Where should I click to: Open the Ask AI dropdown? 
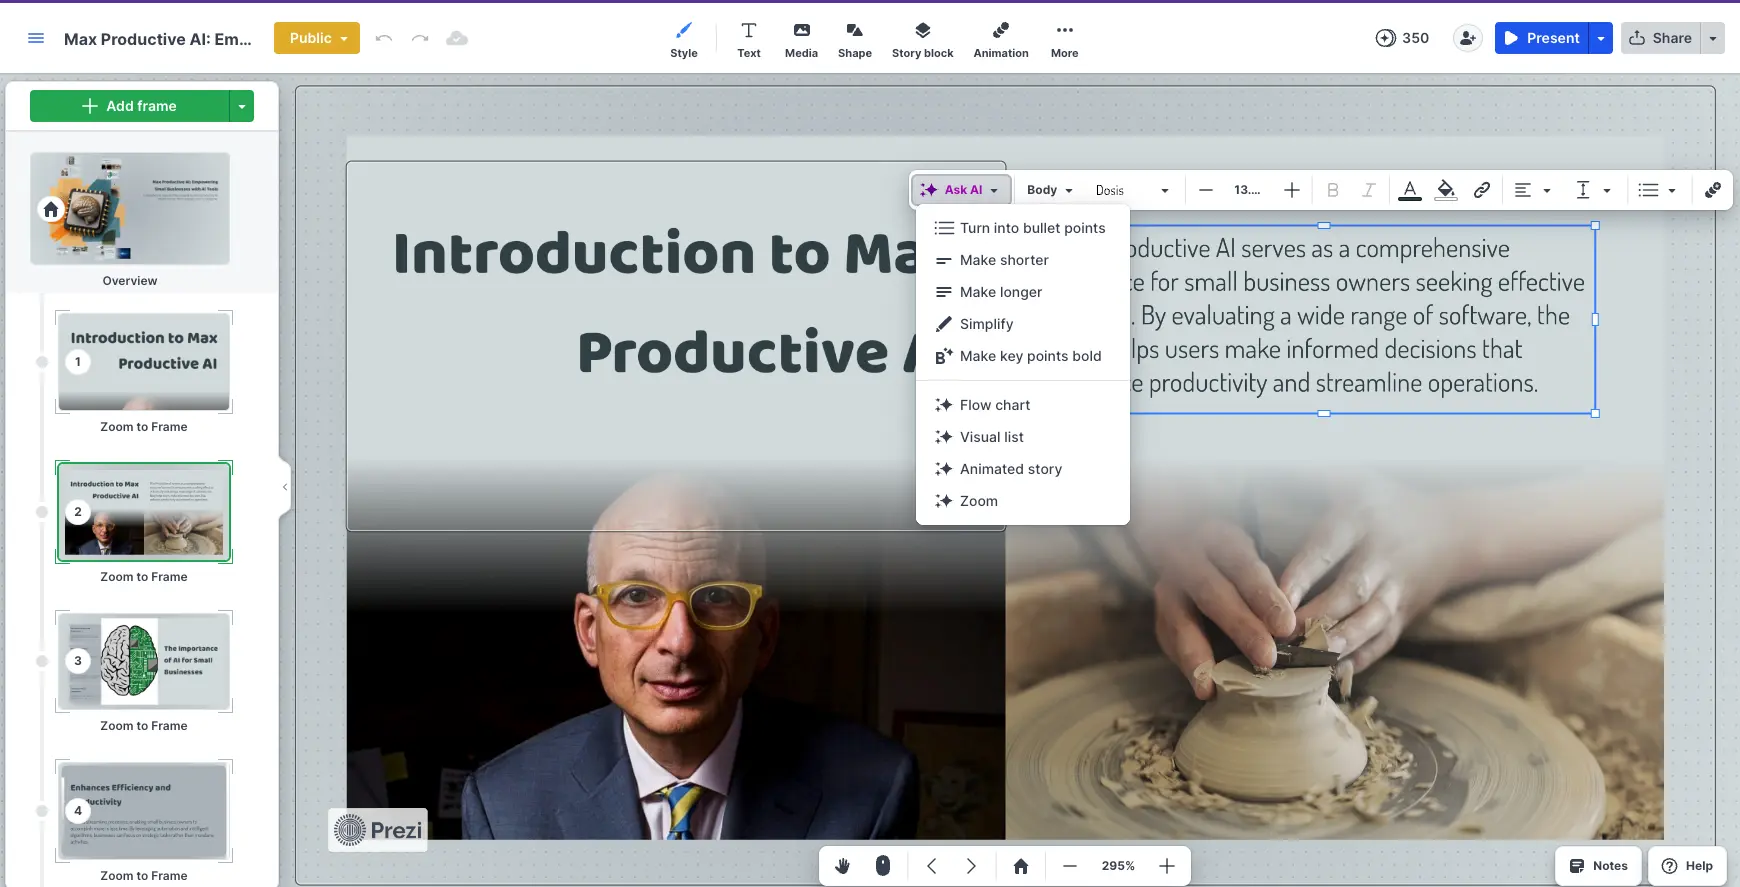(960, 190)
